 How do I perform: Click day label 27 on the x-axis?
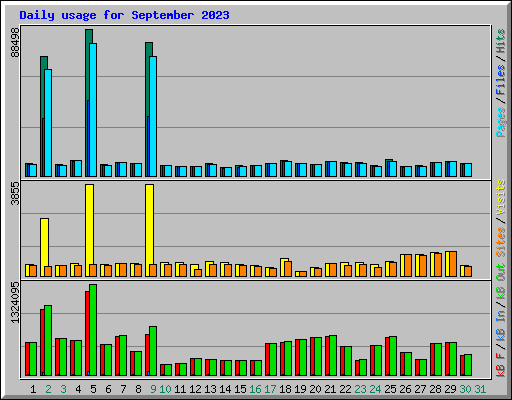[420, 389]
